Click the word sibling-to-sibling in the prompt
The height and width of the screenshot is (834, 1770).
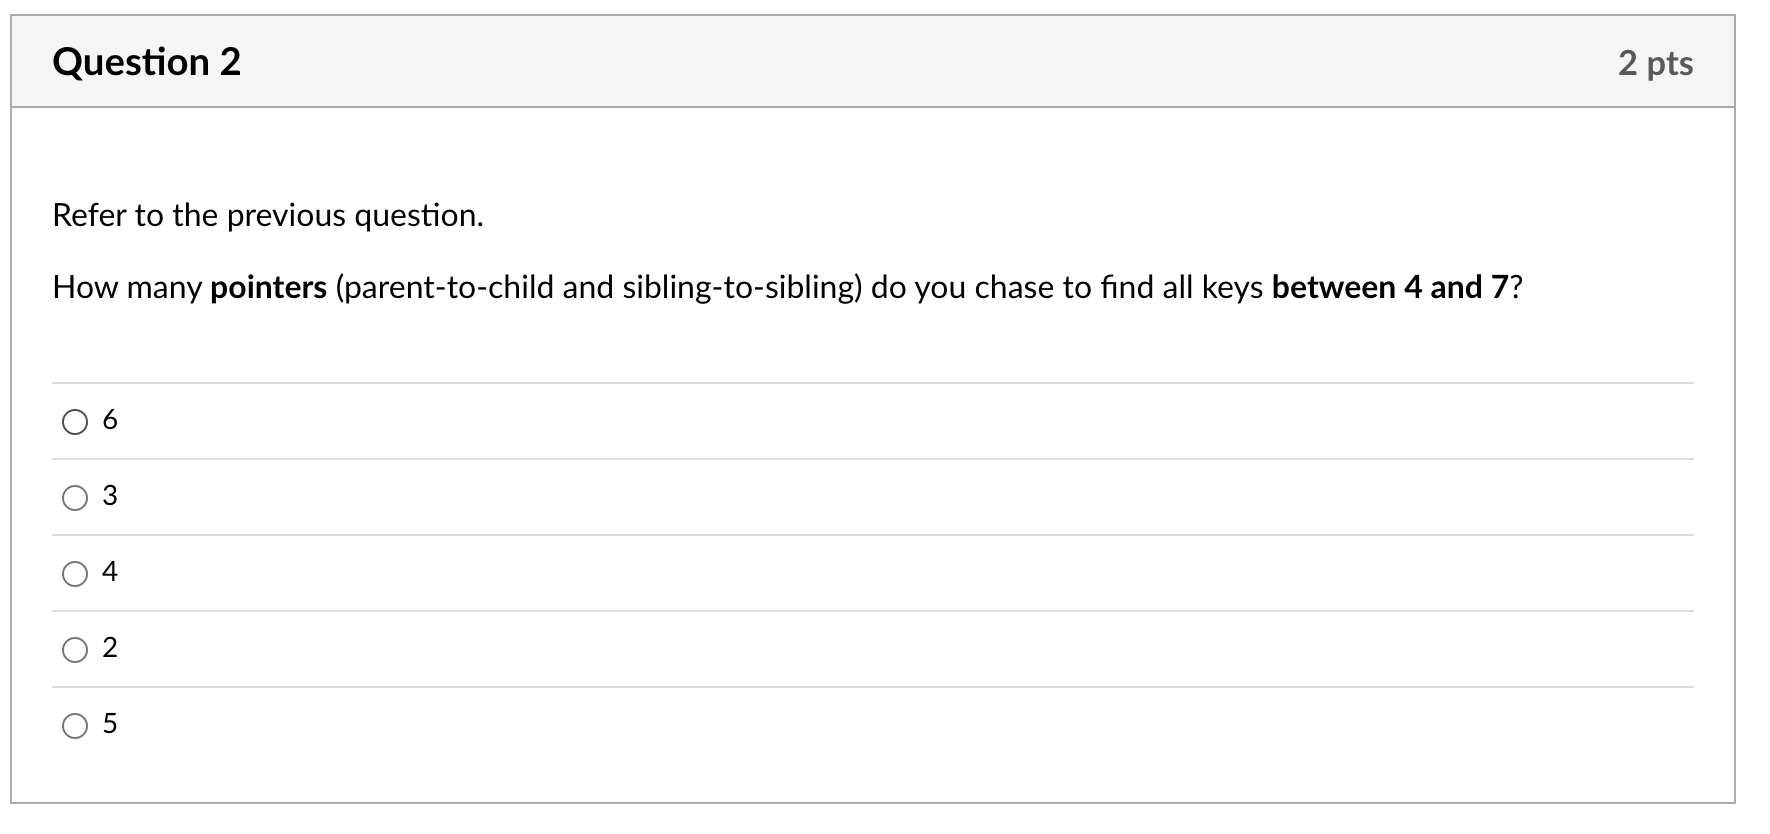738,288
